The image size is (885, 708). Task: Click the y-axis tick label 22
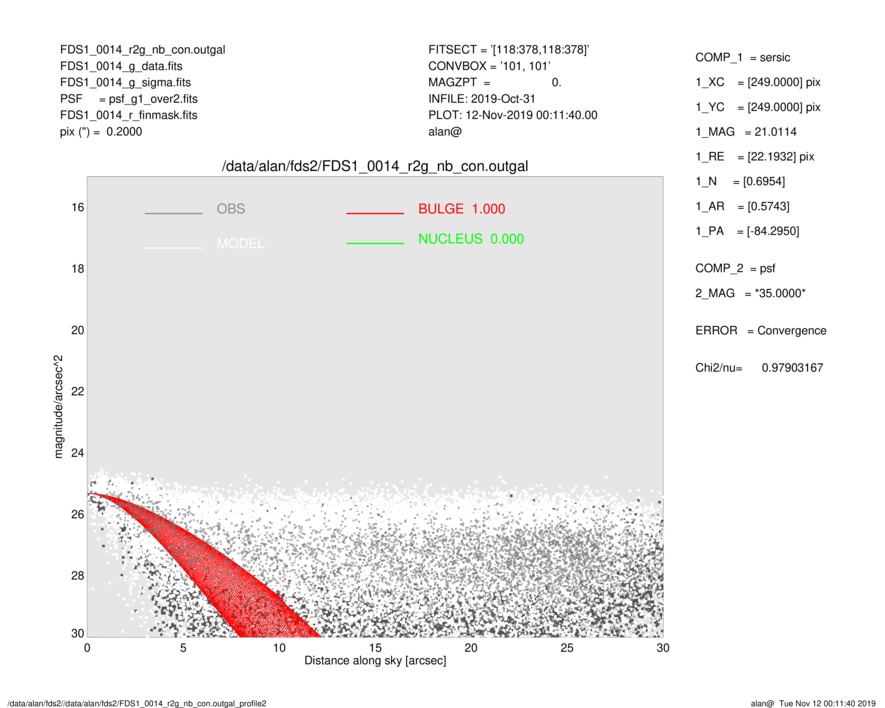[x=77, y=391]
